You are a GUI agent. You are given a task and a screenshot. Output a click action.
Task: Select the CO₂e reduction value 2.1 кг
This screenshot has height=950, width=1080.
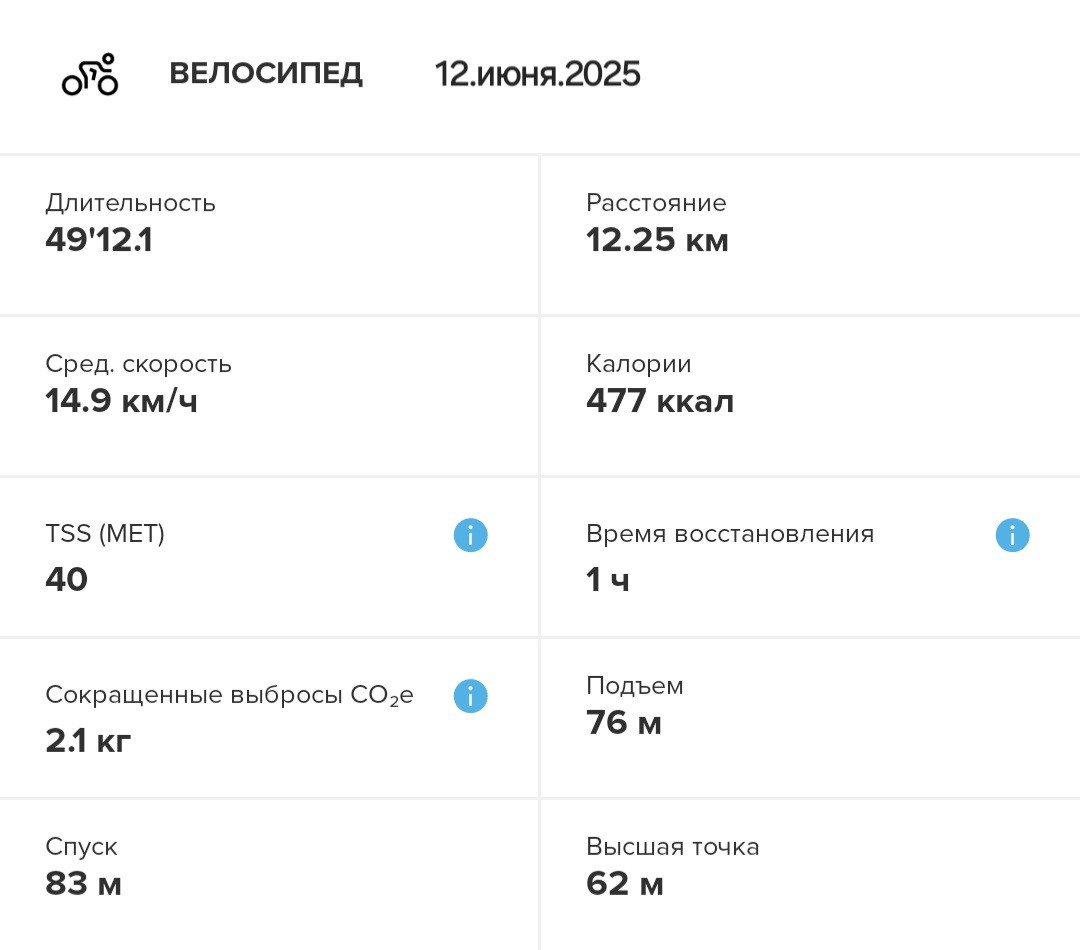coord(88,741)
